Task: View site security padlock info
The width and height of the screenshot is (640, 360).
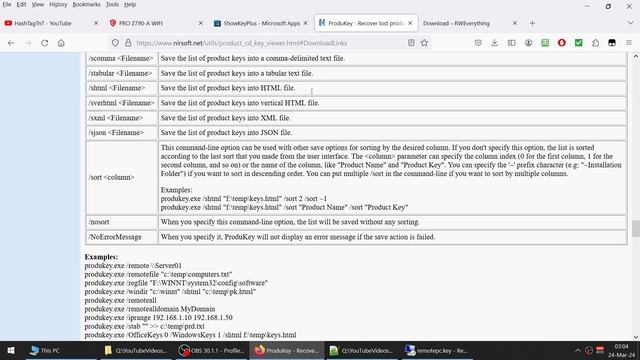Action: (x=128, y=43)
